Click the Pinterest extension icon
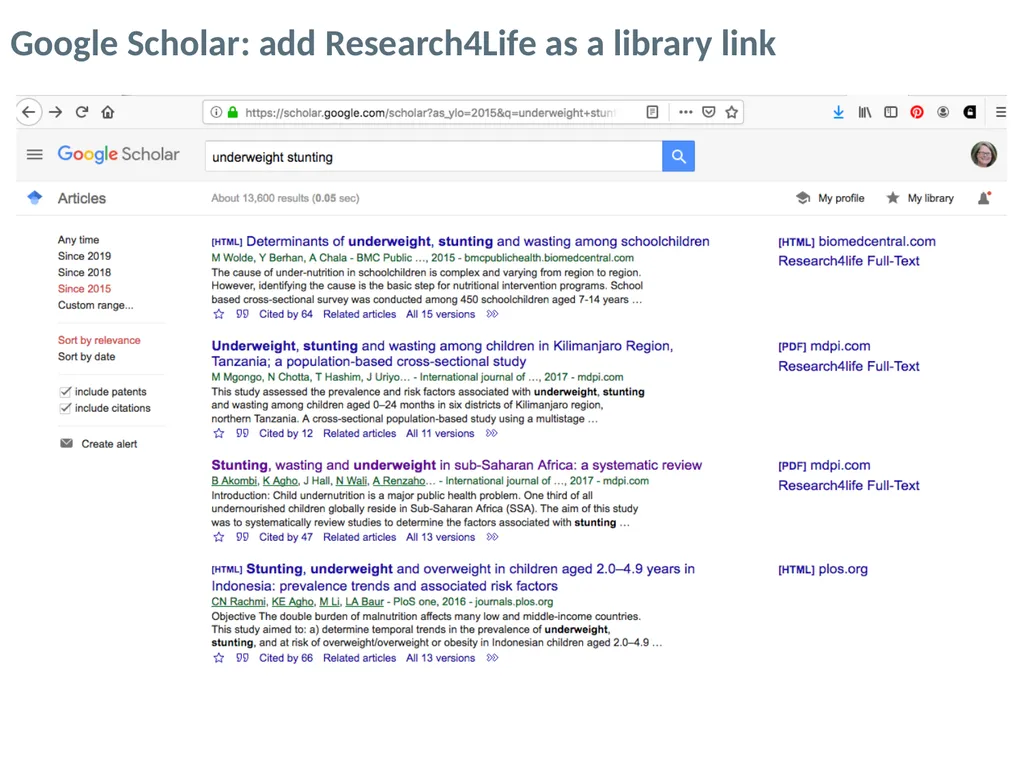 point(917,112)
